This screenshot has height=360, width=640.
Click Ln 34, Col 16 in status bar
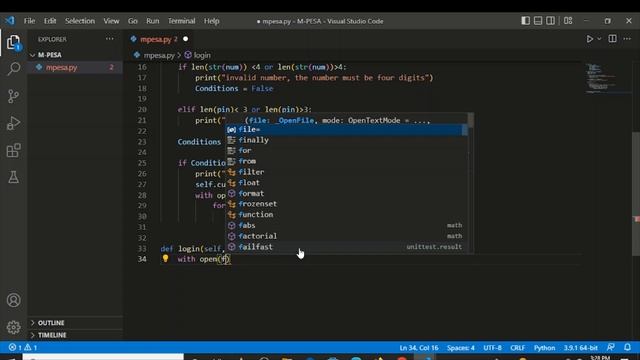[419, 347]
